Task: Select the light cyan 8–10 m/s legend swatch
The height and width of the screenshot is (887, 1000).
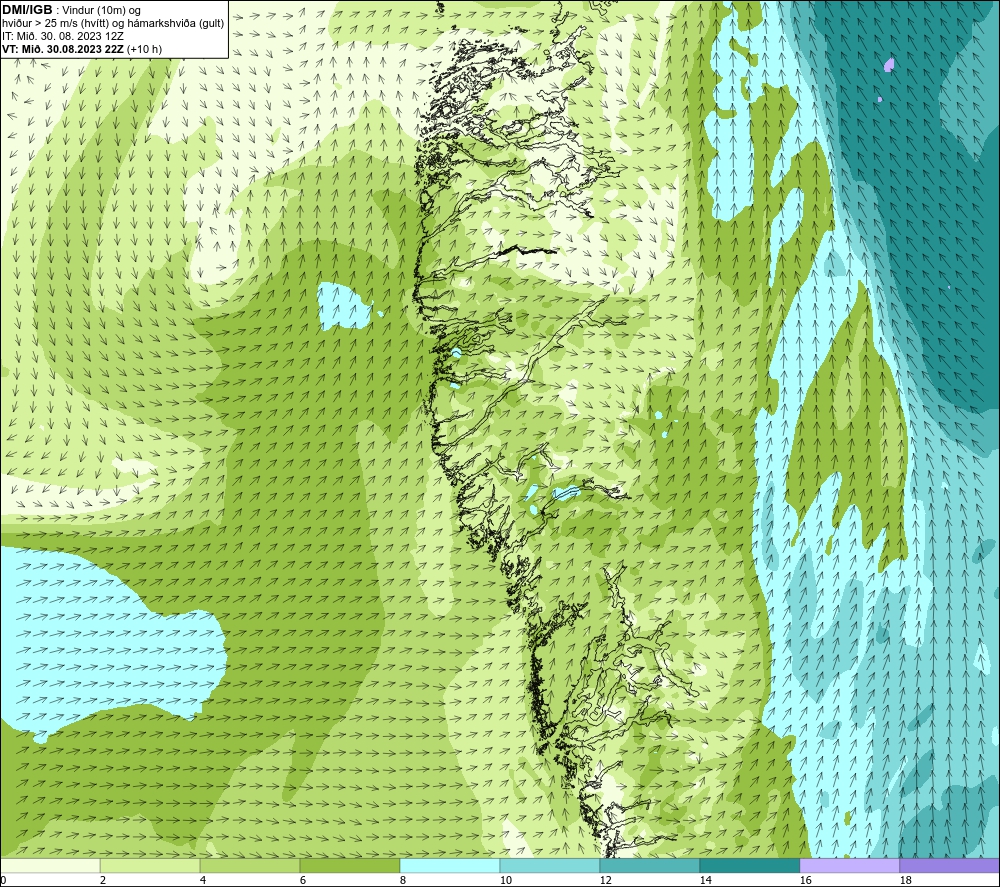Action: tap(450, 866)
